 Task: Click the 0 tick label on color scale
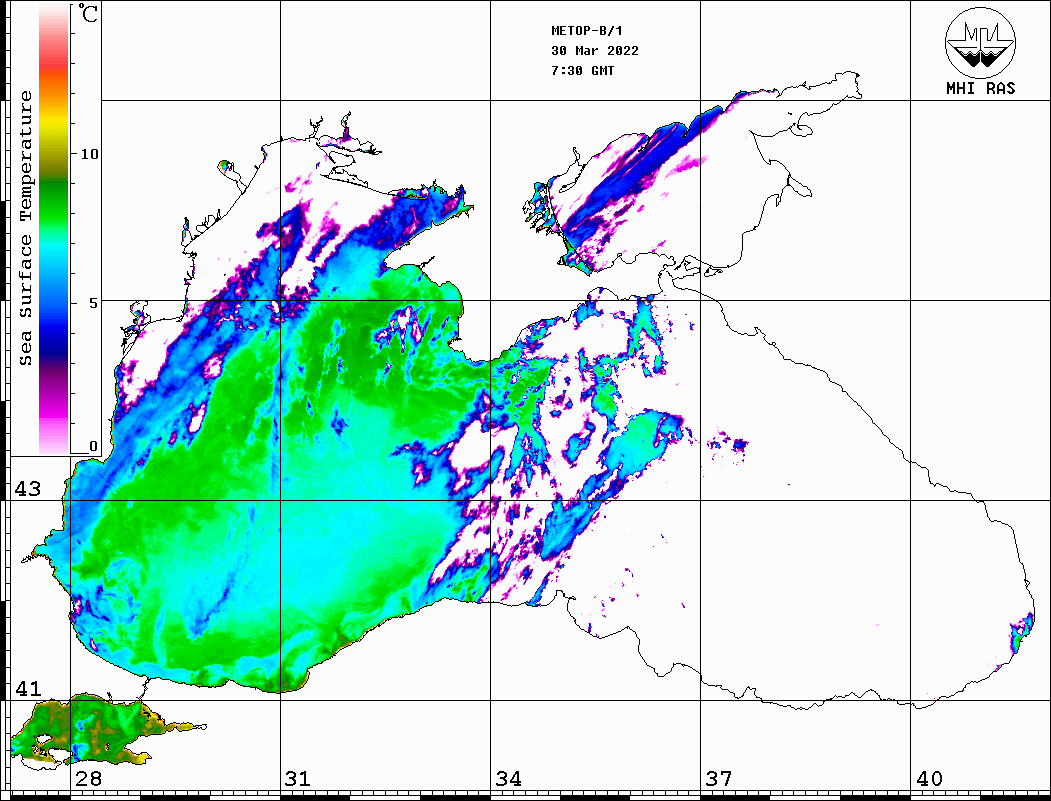(x=93, y=446)
